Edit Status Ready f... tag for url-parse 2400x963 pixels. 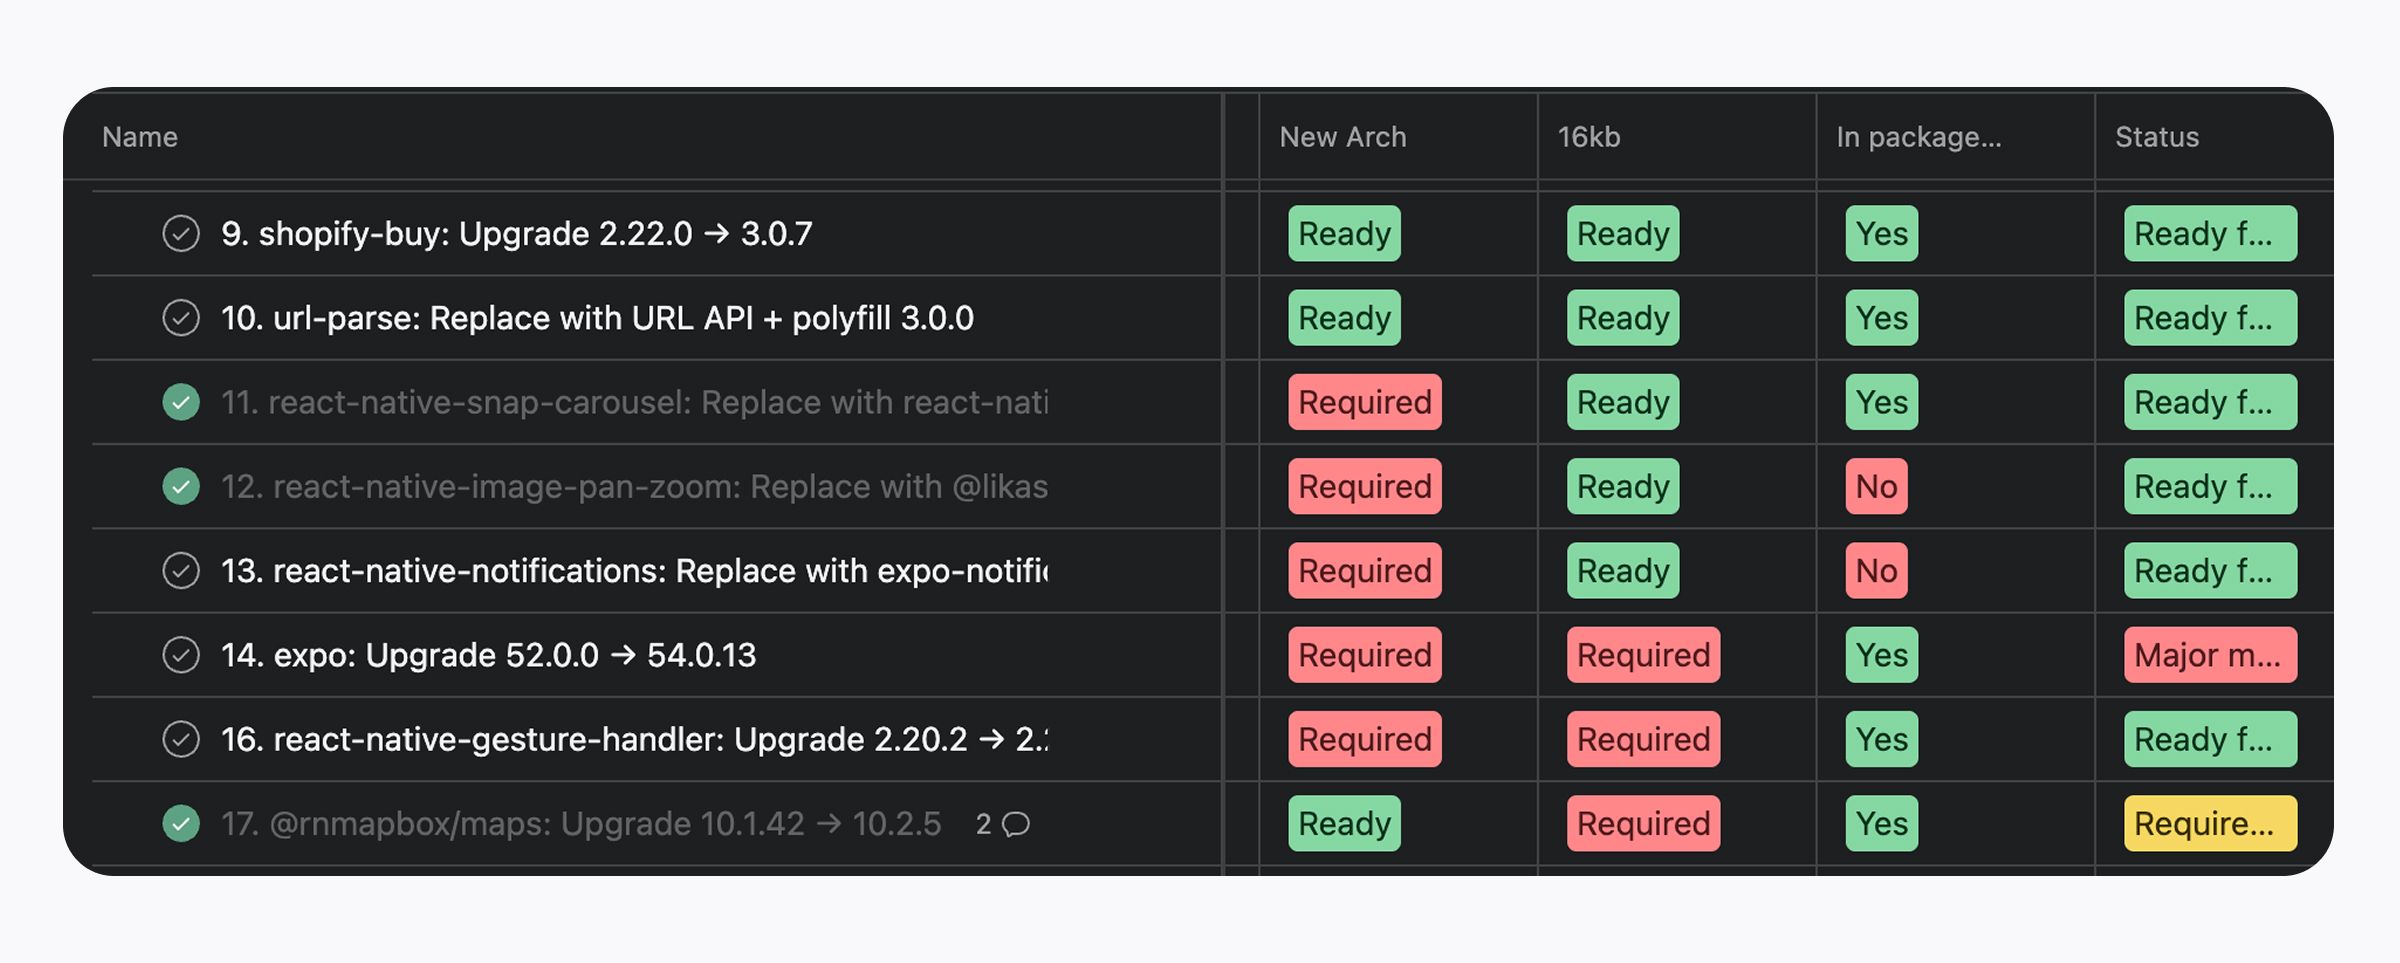(2211, 318)
